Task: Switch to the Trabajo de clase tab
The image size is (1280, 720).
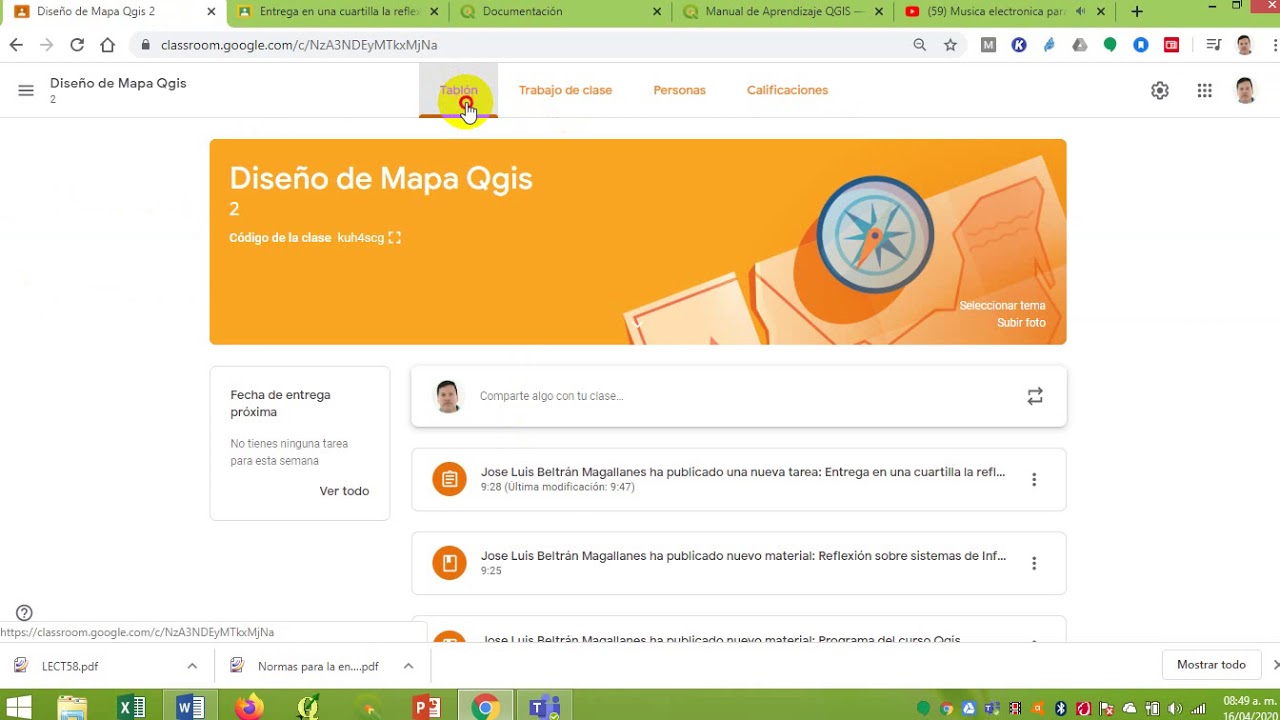Action: pyautogui.click(x=565, y=90)
